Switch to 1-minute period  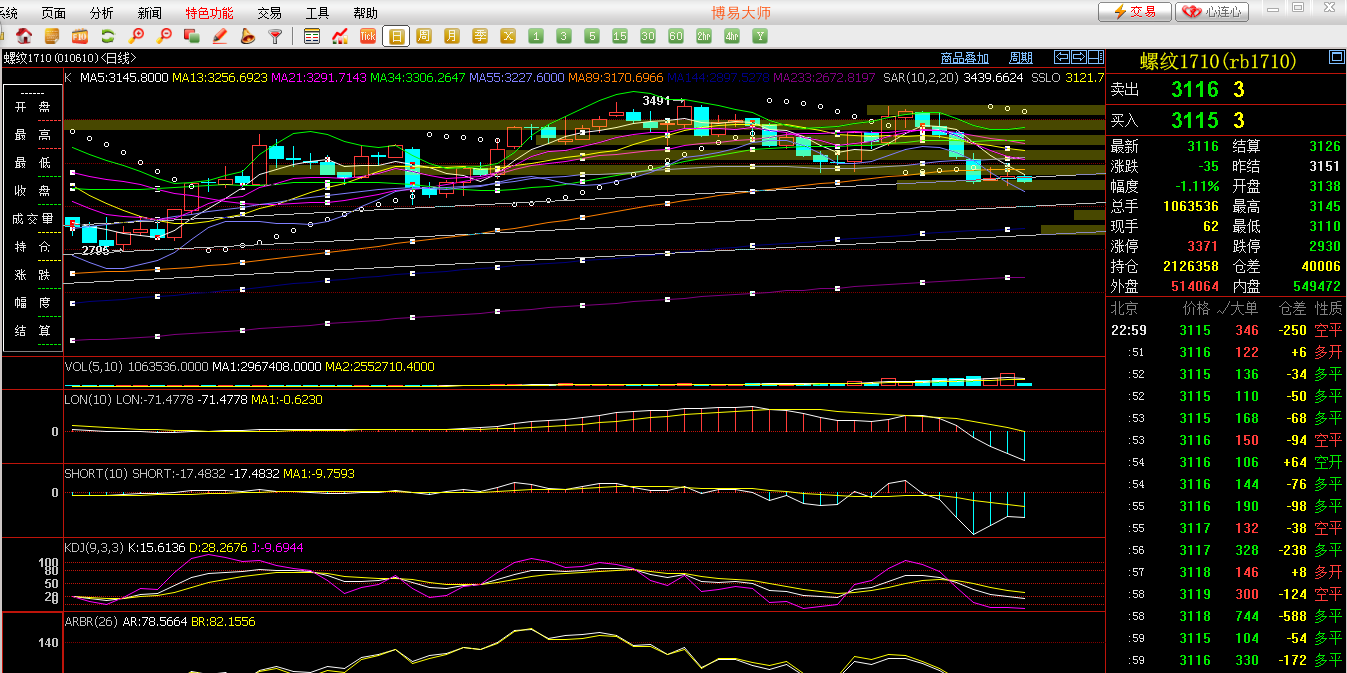(x=536, y=36)
